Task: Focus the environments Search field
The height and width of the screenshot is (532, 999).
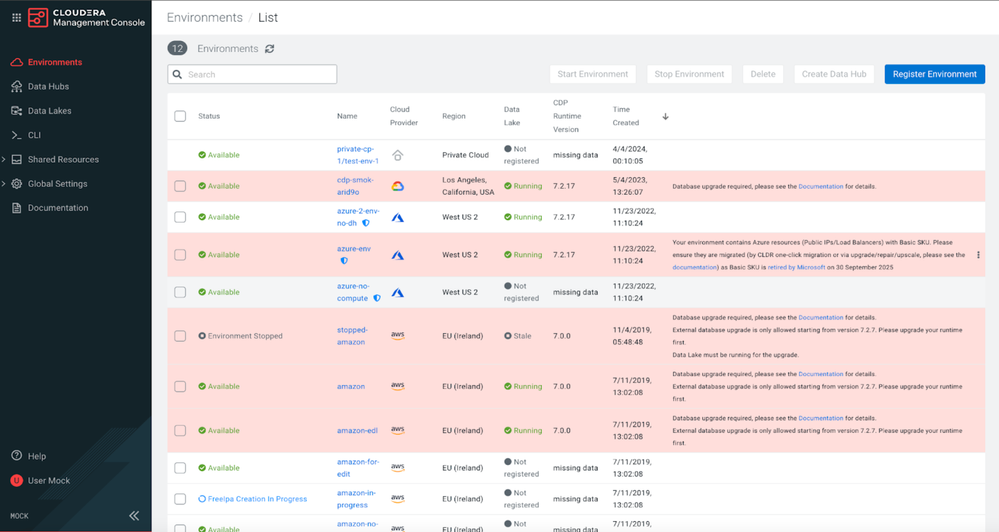Action: coord(252,74)
